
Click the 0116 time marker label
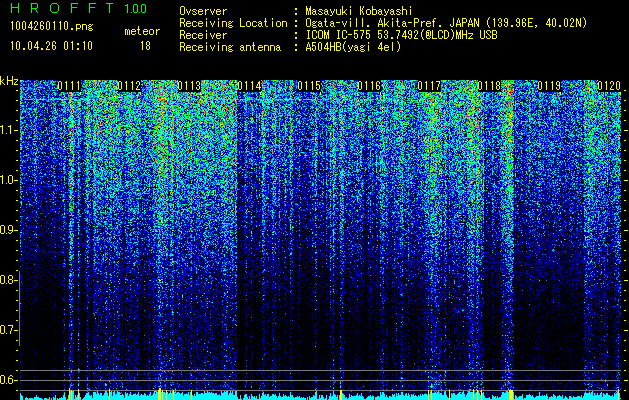(x=369, y=86)
